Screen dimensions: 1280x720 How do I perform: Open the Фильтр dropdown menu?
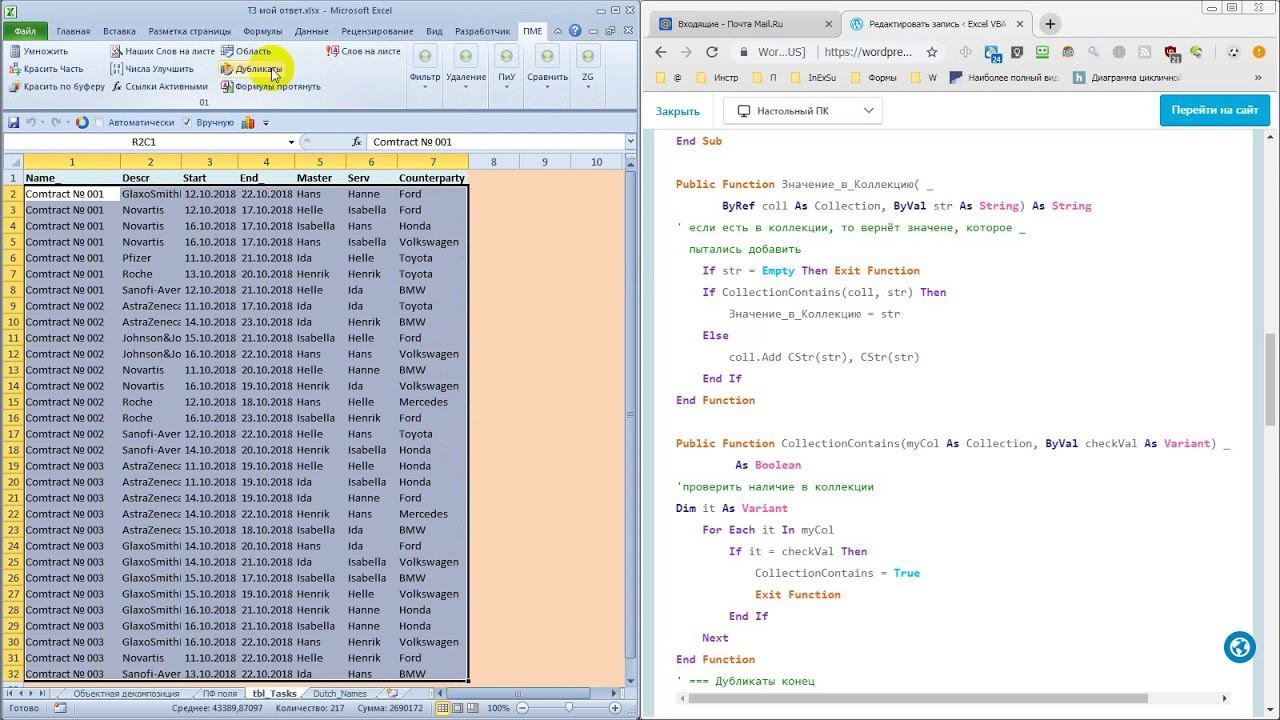[425, 77]
